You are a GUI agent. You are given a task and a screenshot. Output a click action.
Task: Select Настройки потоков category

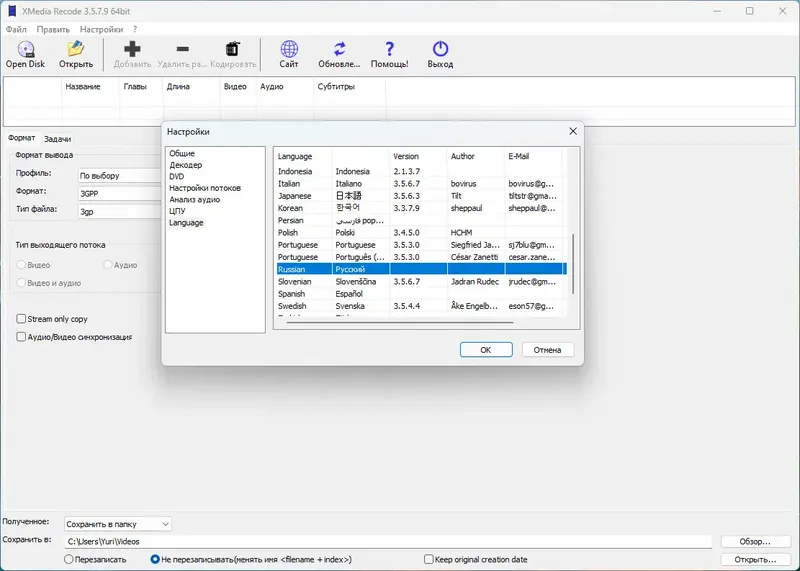point(205,188)
